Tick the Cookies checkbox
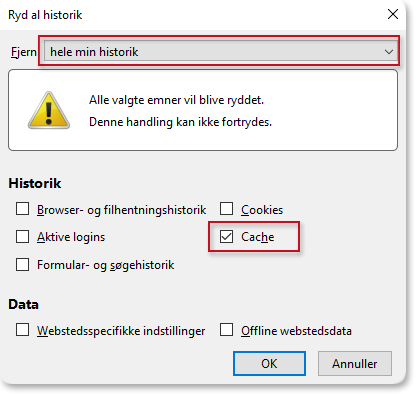Viewport: 416px width, 394px height. click(226, 209)
